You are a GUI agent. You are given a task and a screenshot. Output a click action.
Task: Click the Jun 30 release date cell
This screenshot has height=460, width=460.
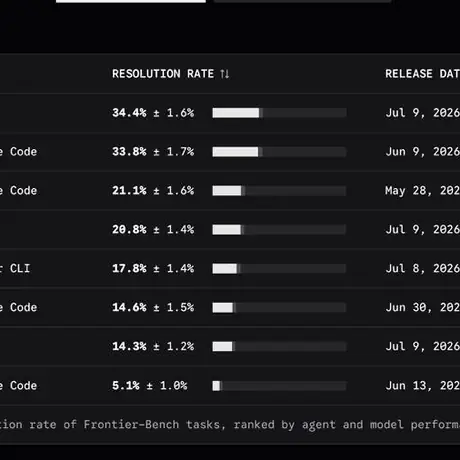coord(423,307)
